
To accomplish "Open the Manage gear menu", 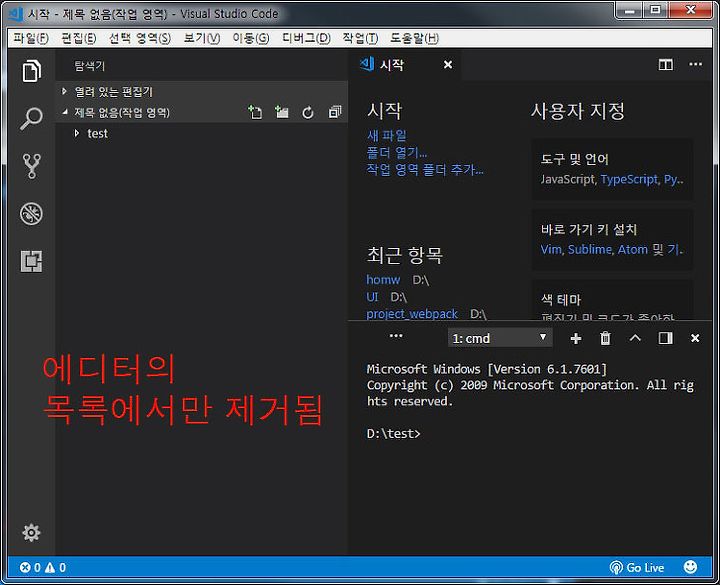I will pos(31,533).
